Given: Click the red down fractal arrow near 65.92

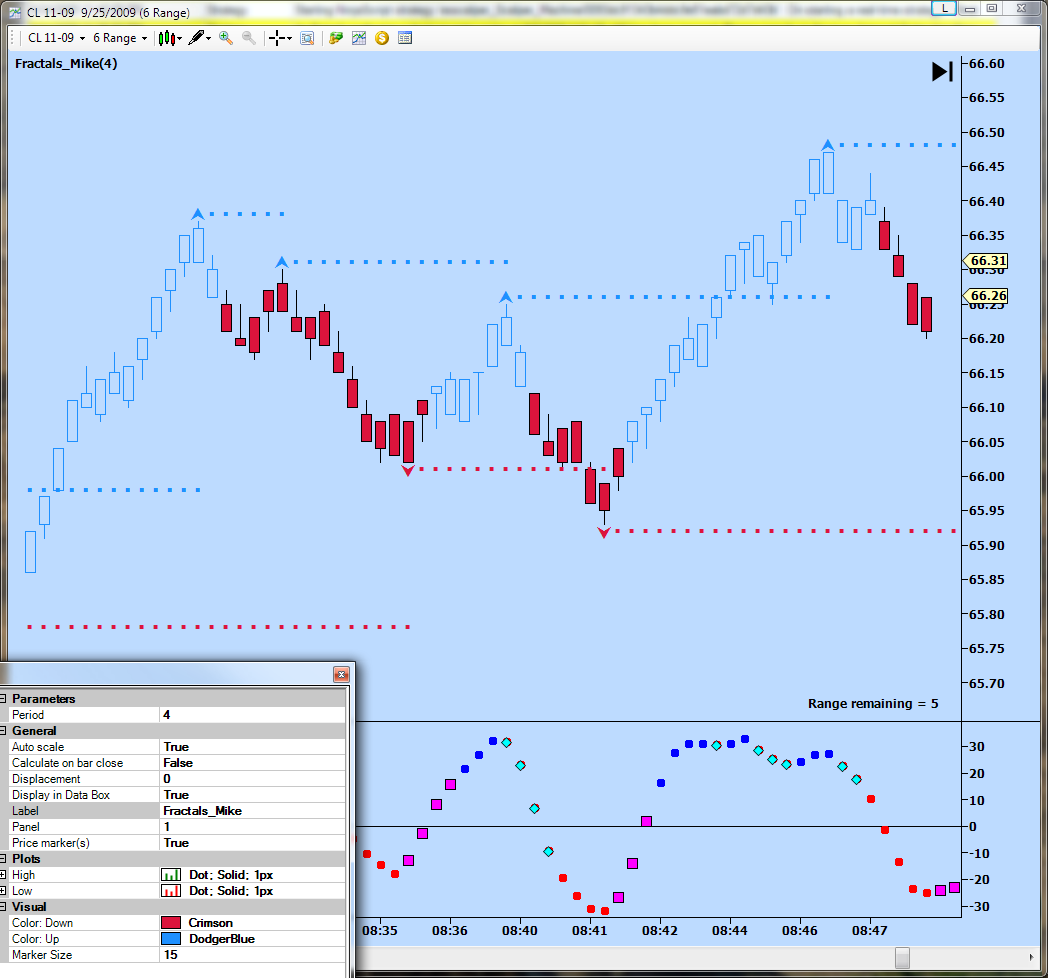Looking at the screenshot, I should click(604, 533).
